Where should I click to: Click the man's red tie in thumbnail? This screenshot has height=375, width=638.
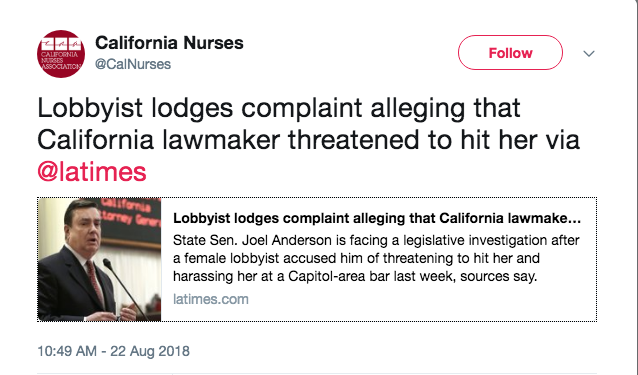tap(95, 281)
